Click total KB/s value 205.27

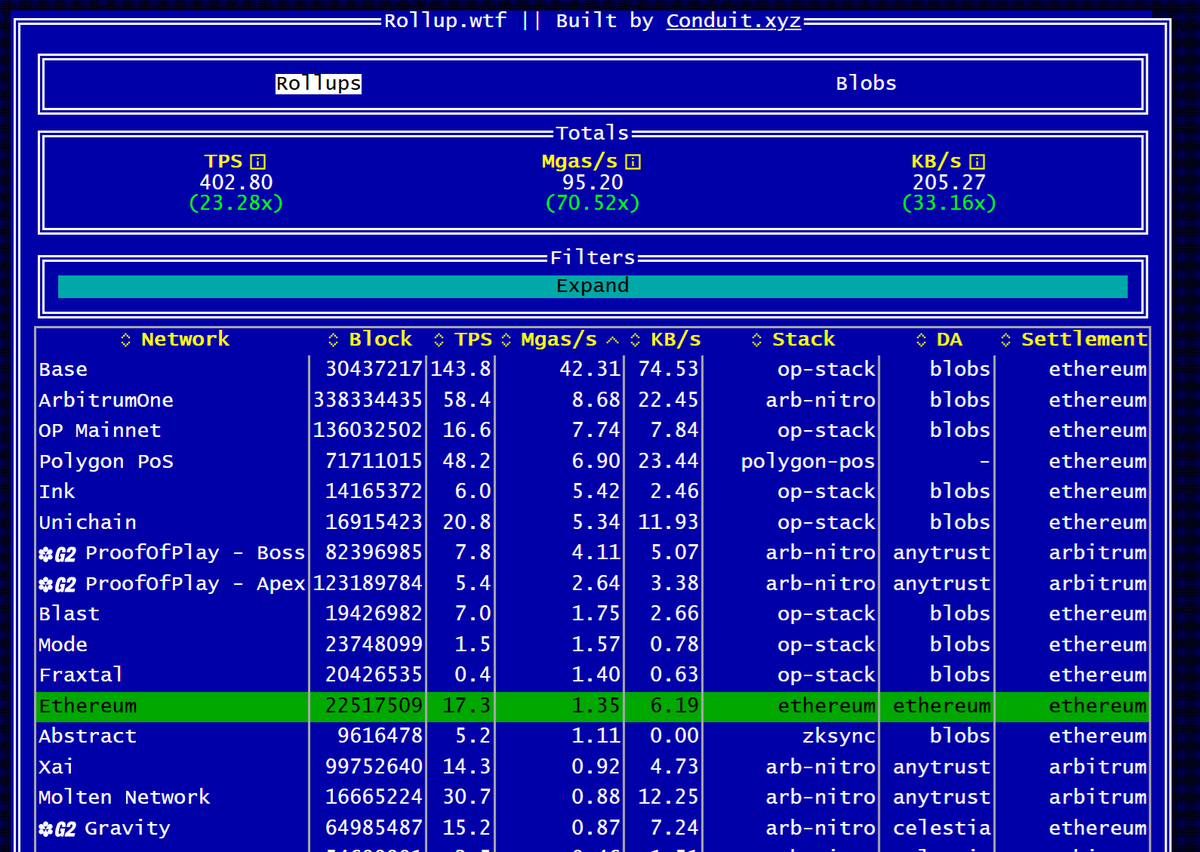pyautogui.click(x=949, y=183)
